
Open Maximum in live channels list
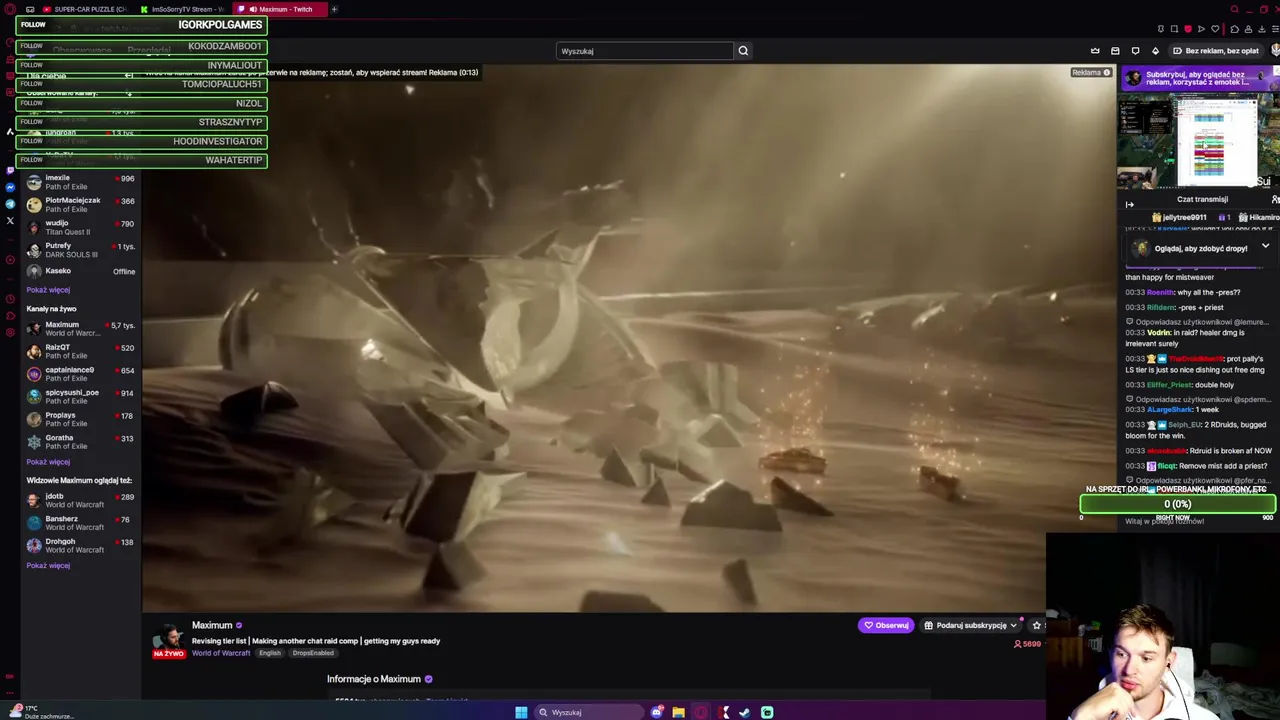click(80, 329)
